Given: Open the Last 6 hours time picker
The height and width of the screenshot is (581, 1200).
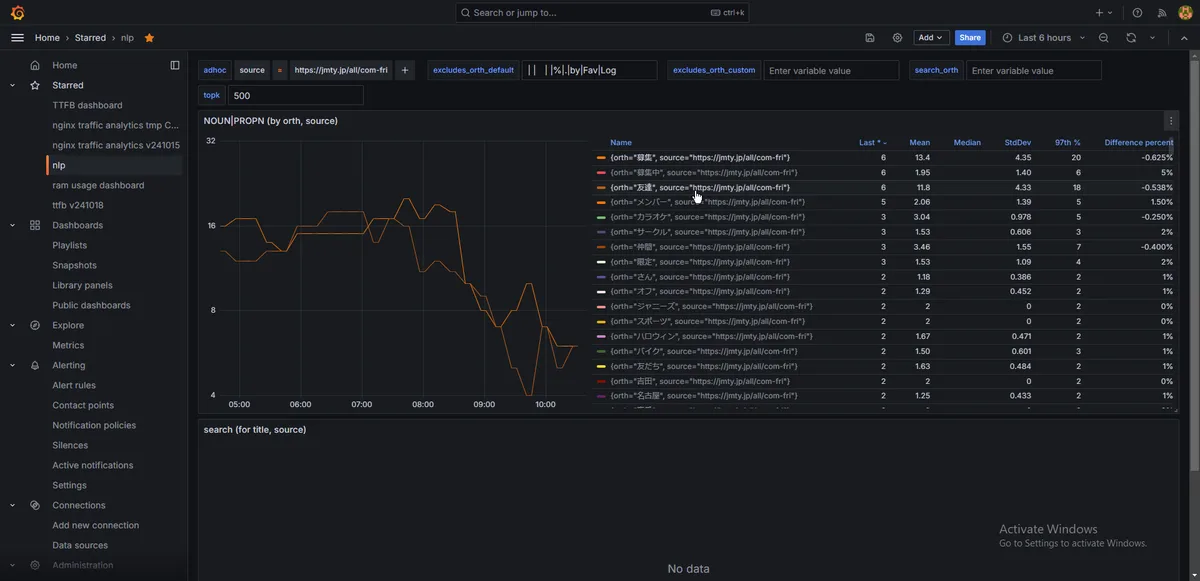Looking at the screenshot, I should coord(1044,38).
